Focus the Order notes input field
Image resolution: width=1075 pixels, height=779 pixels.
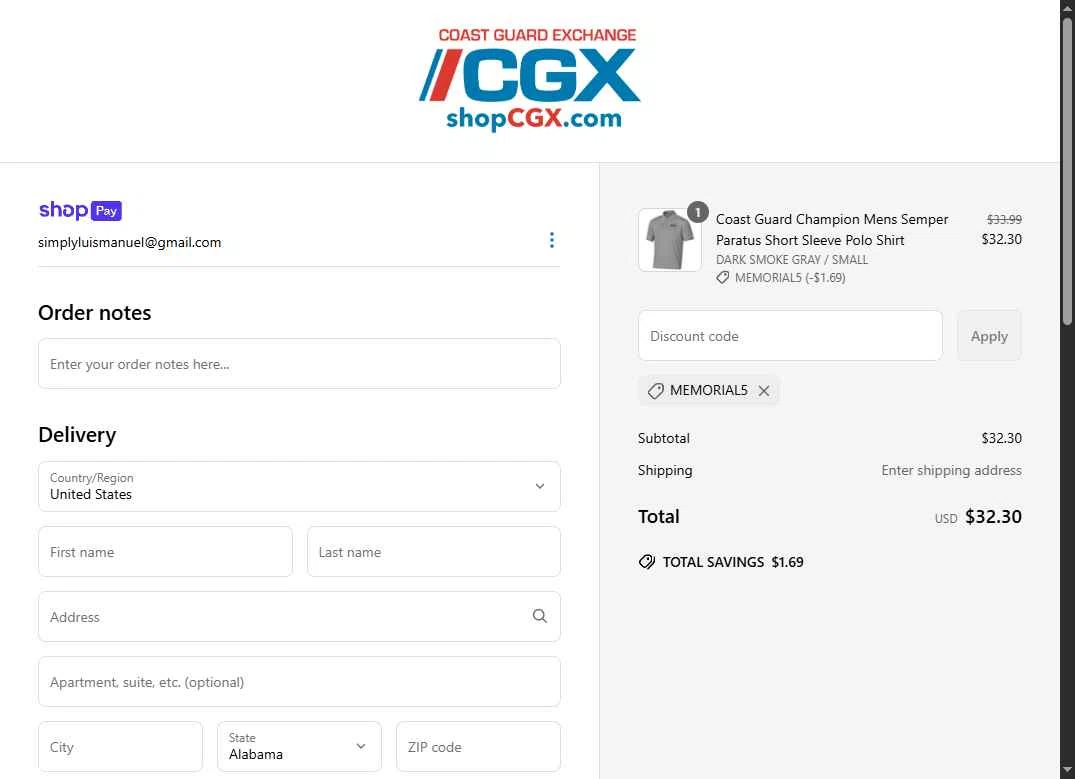click(x=299, y=363)
